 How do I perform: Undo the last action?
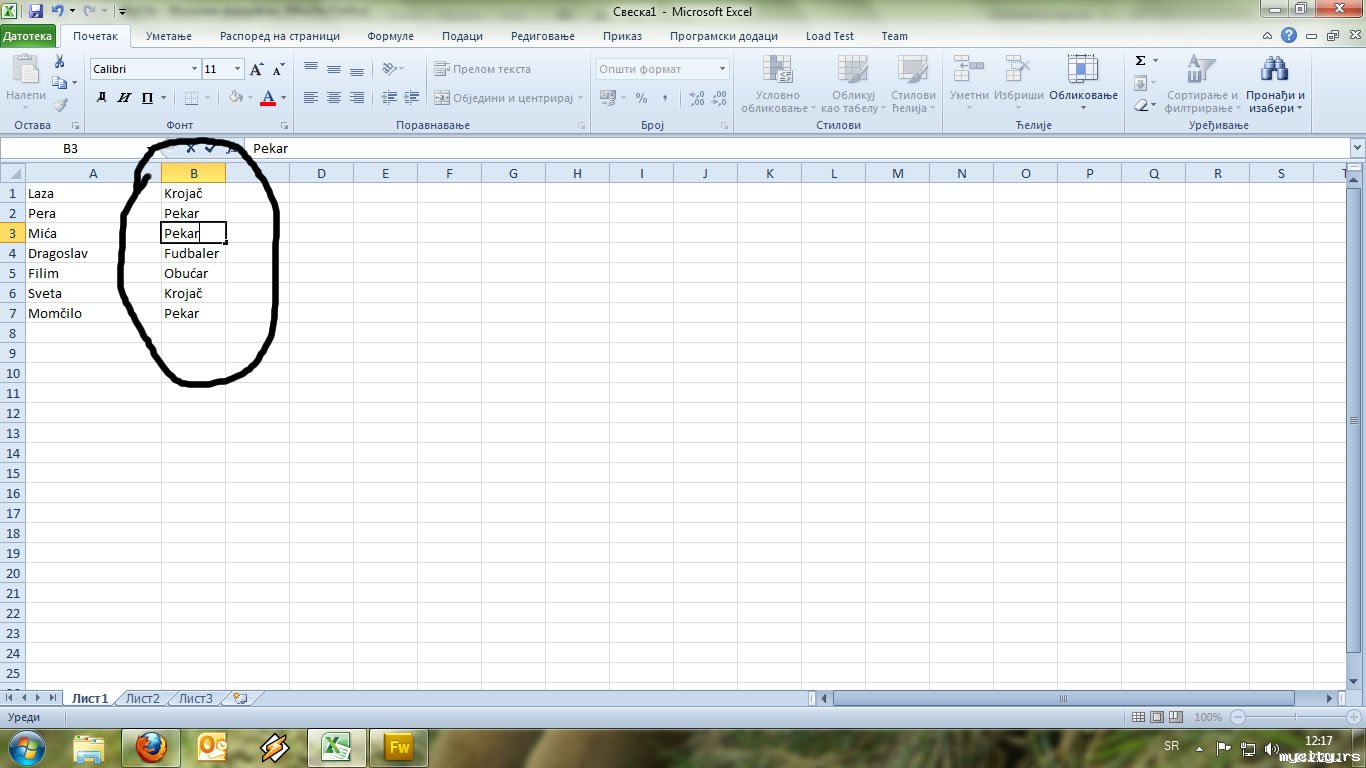57,11
